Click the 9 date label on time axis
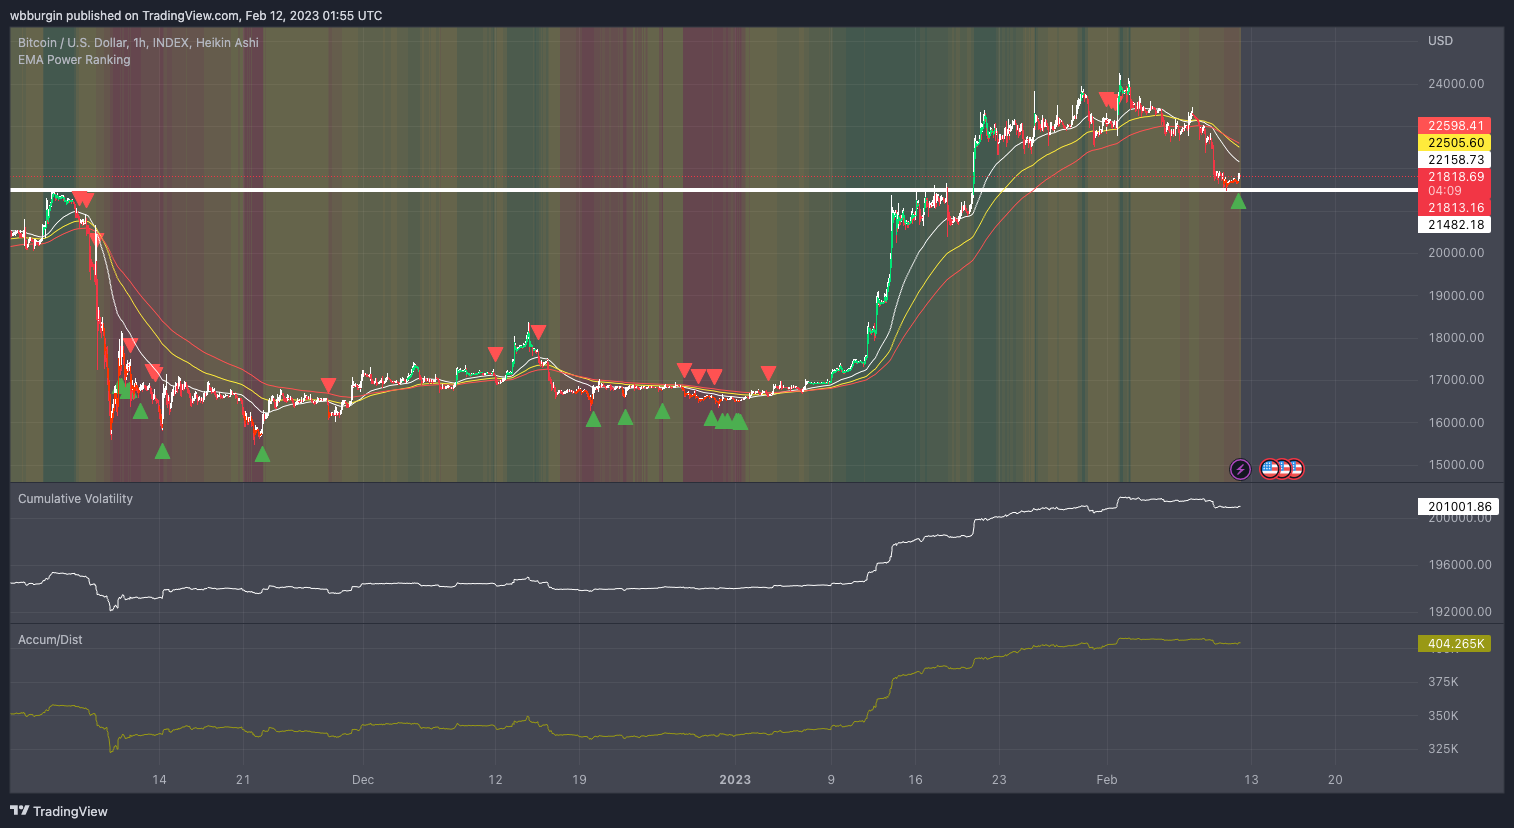 click(831, 780)
